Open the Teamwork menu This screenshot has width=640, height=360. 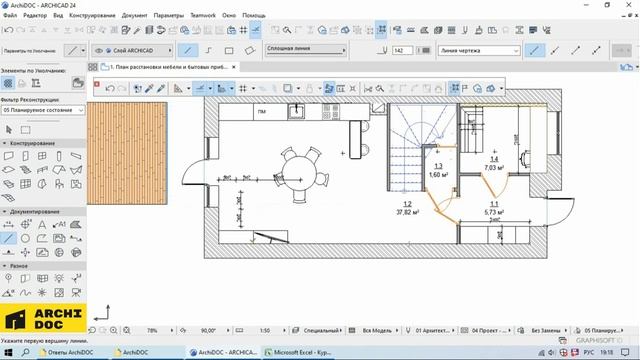click(x=203, y=15)
